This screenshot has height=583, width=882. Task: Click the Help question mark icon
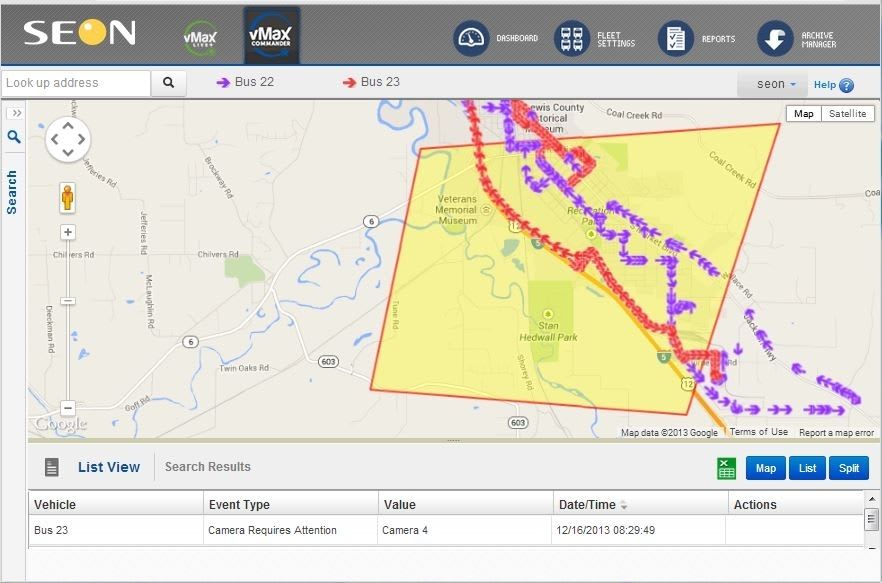pos(846,86)
